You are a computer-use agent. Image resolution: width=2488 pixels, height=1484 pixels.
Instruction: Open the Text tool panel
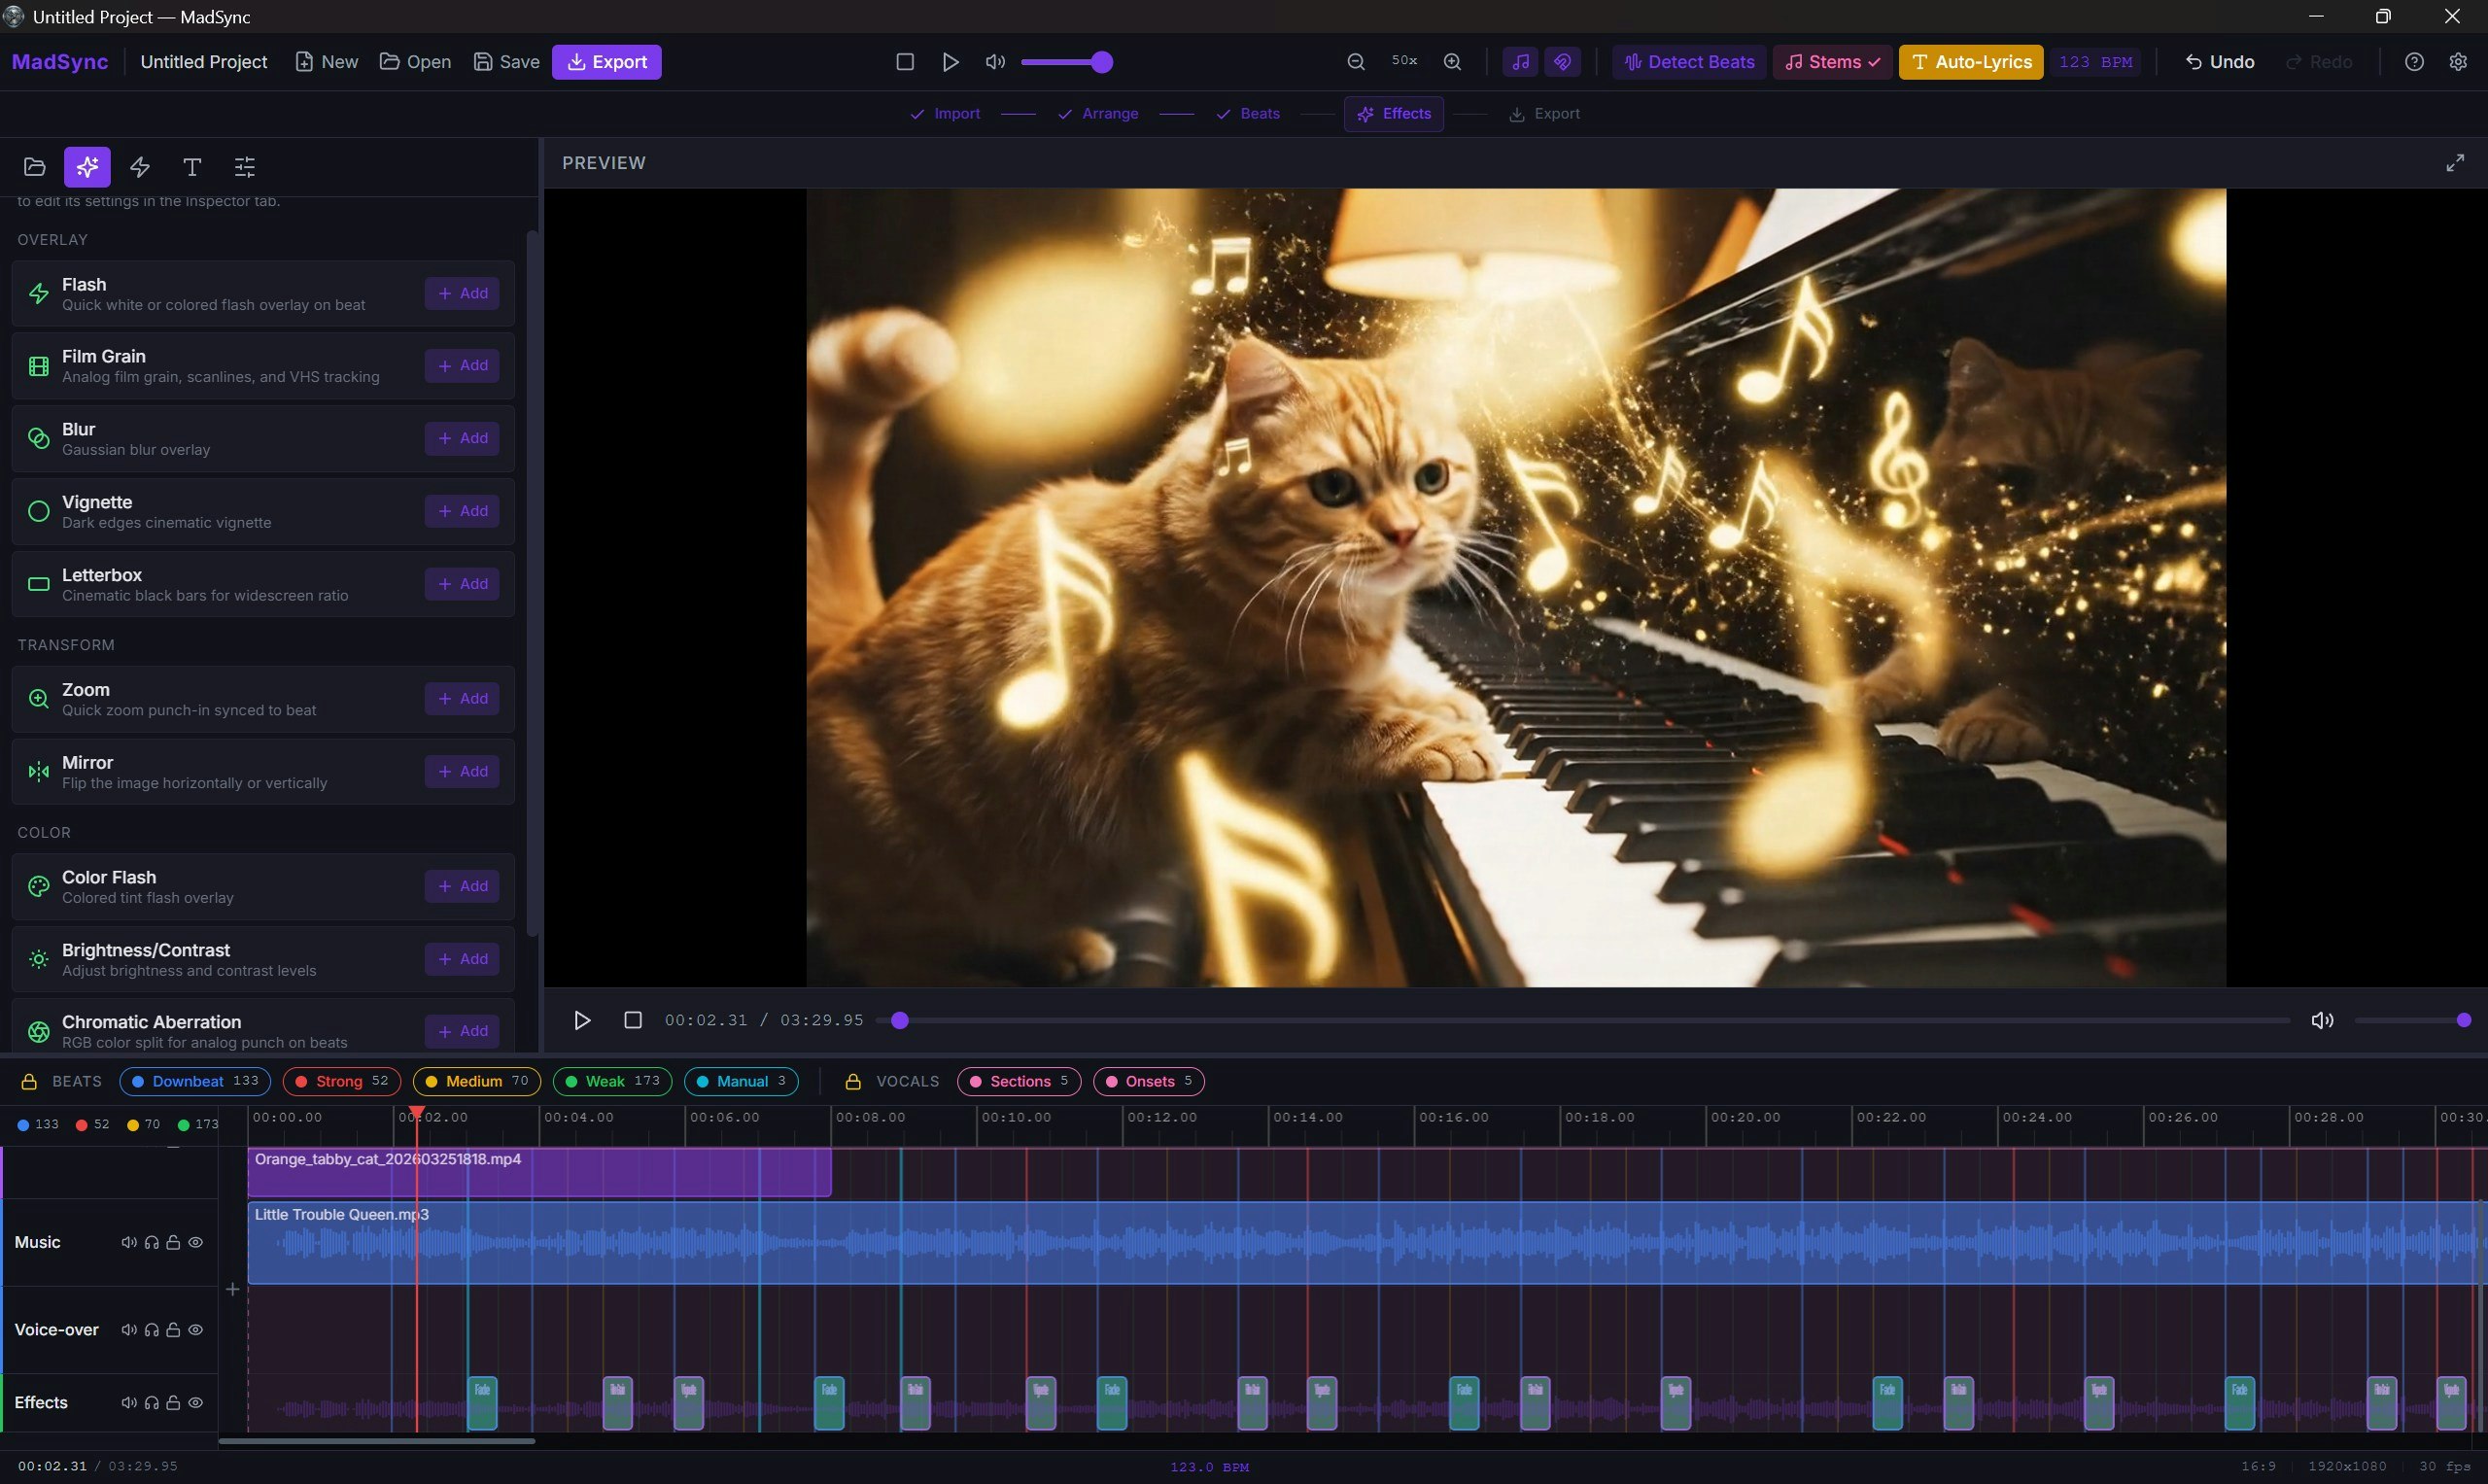tap(191, 167)
